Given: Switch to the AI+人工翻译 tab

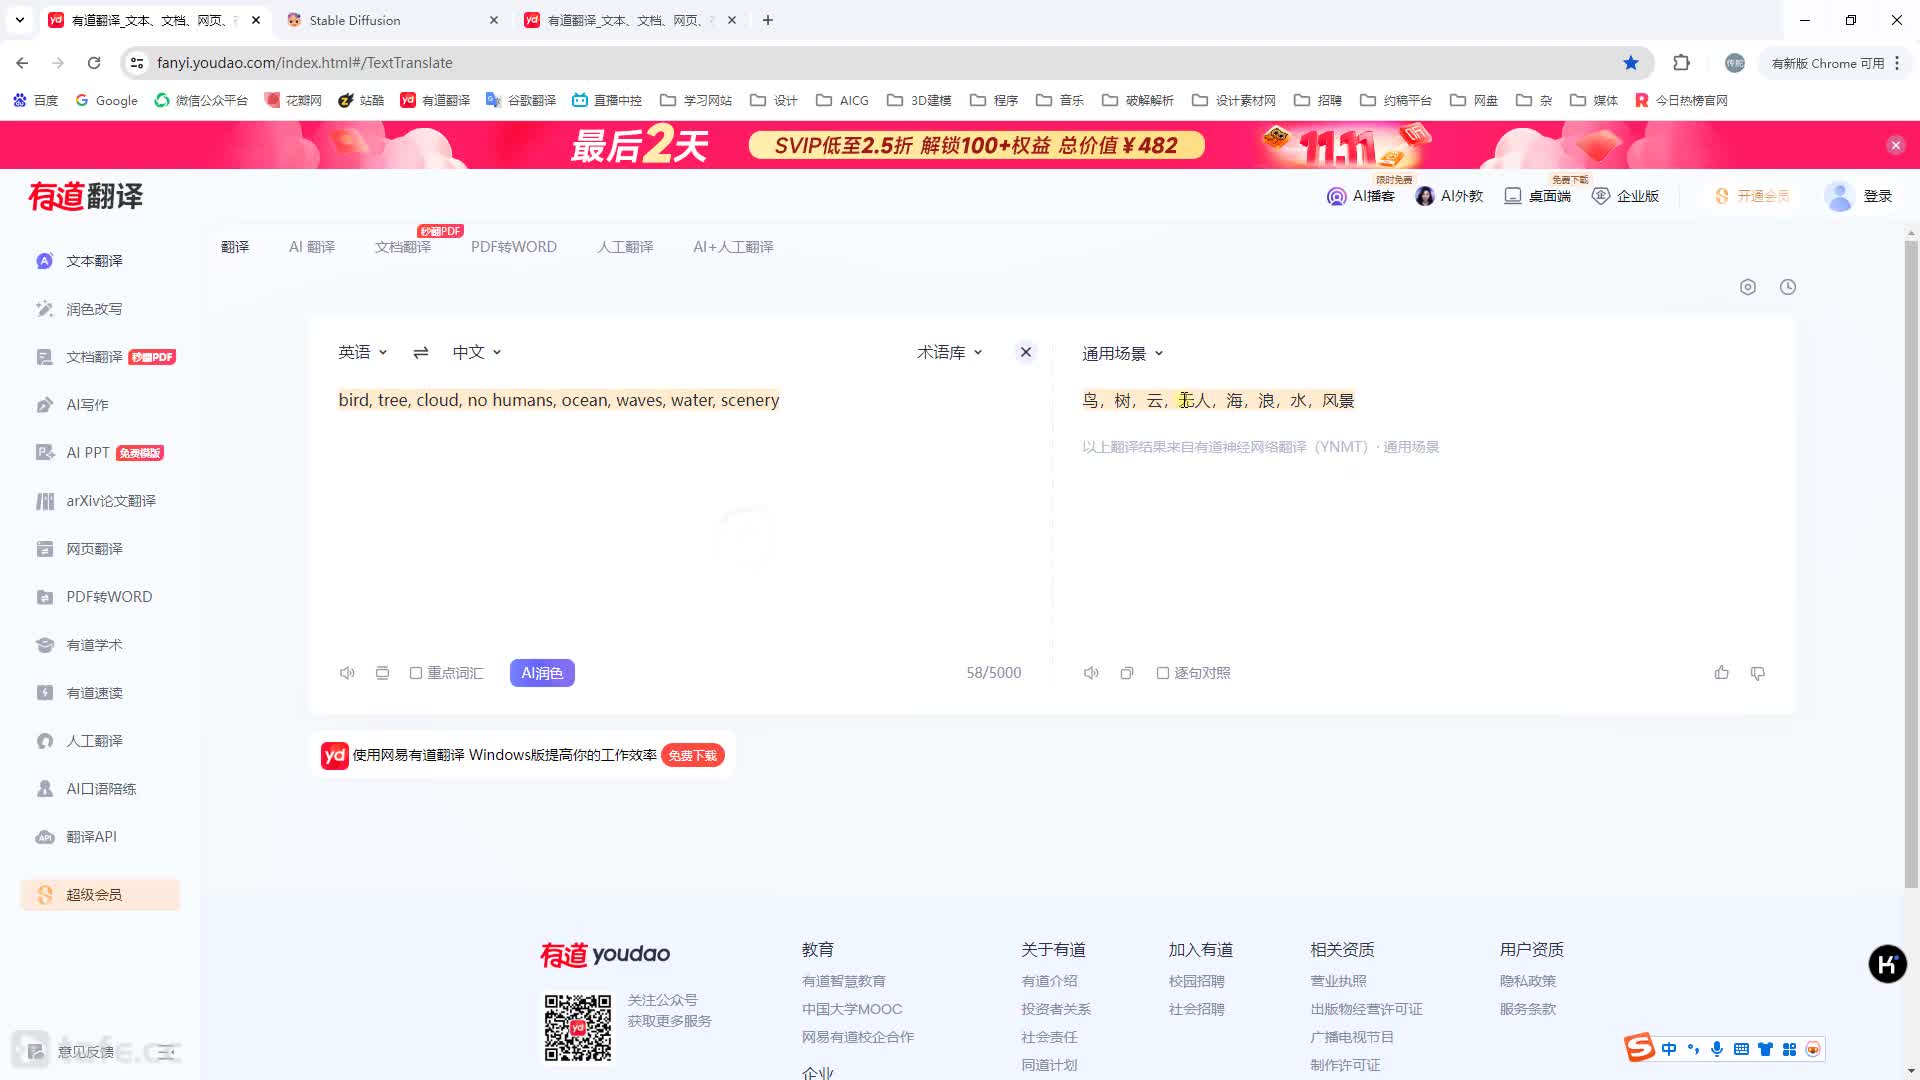Looking at the screenshot, I should pyautogui.click(x=733, y=247).
